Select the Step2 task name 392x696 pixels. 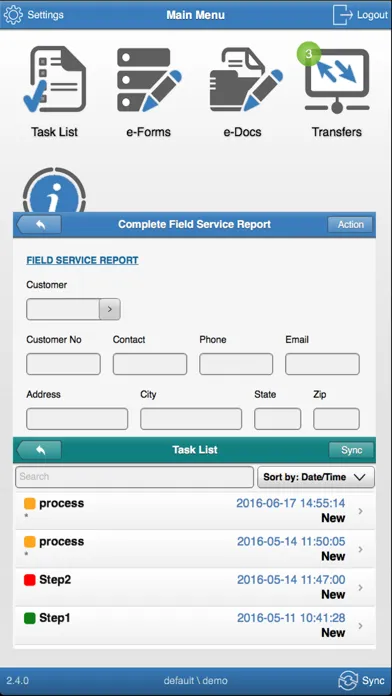[55, 580]
